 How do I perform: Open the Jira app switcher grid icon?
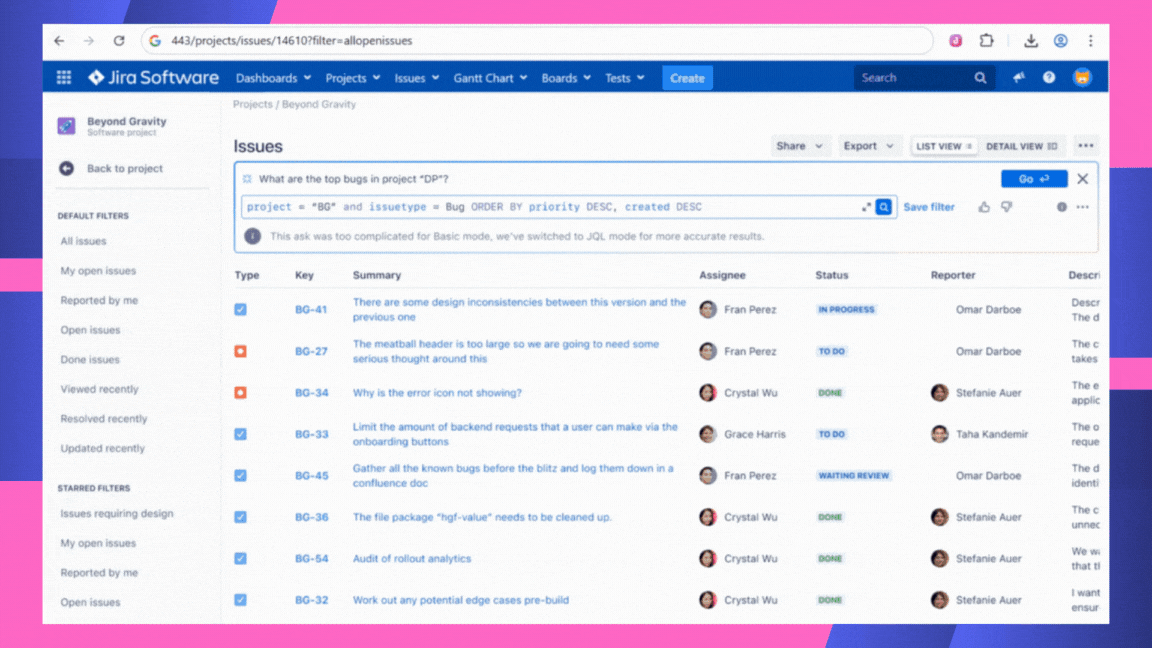click(x=64, y=78)
